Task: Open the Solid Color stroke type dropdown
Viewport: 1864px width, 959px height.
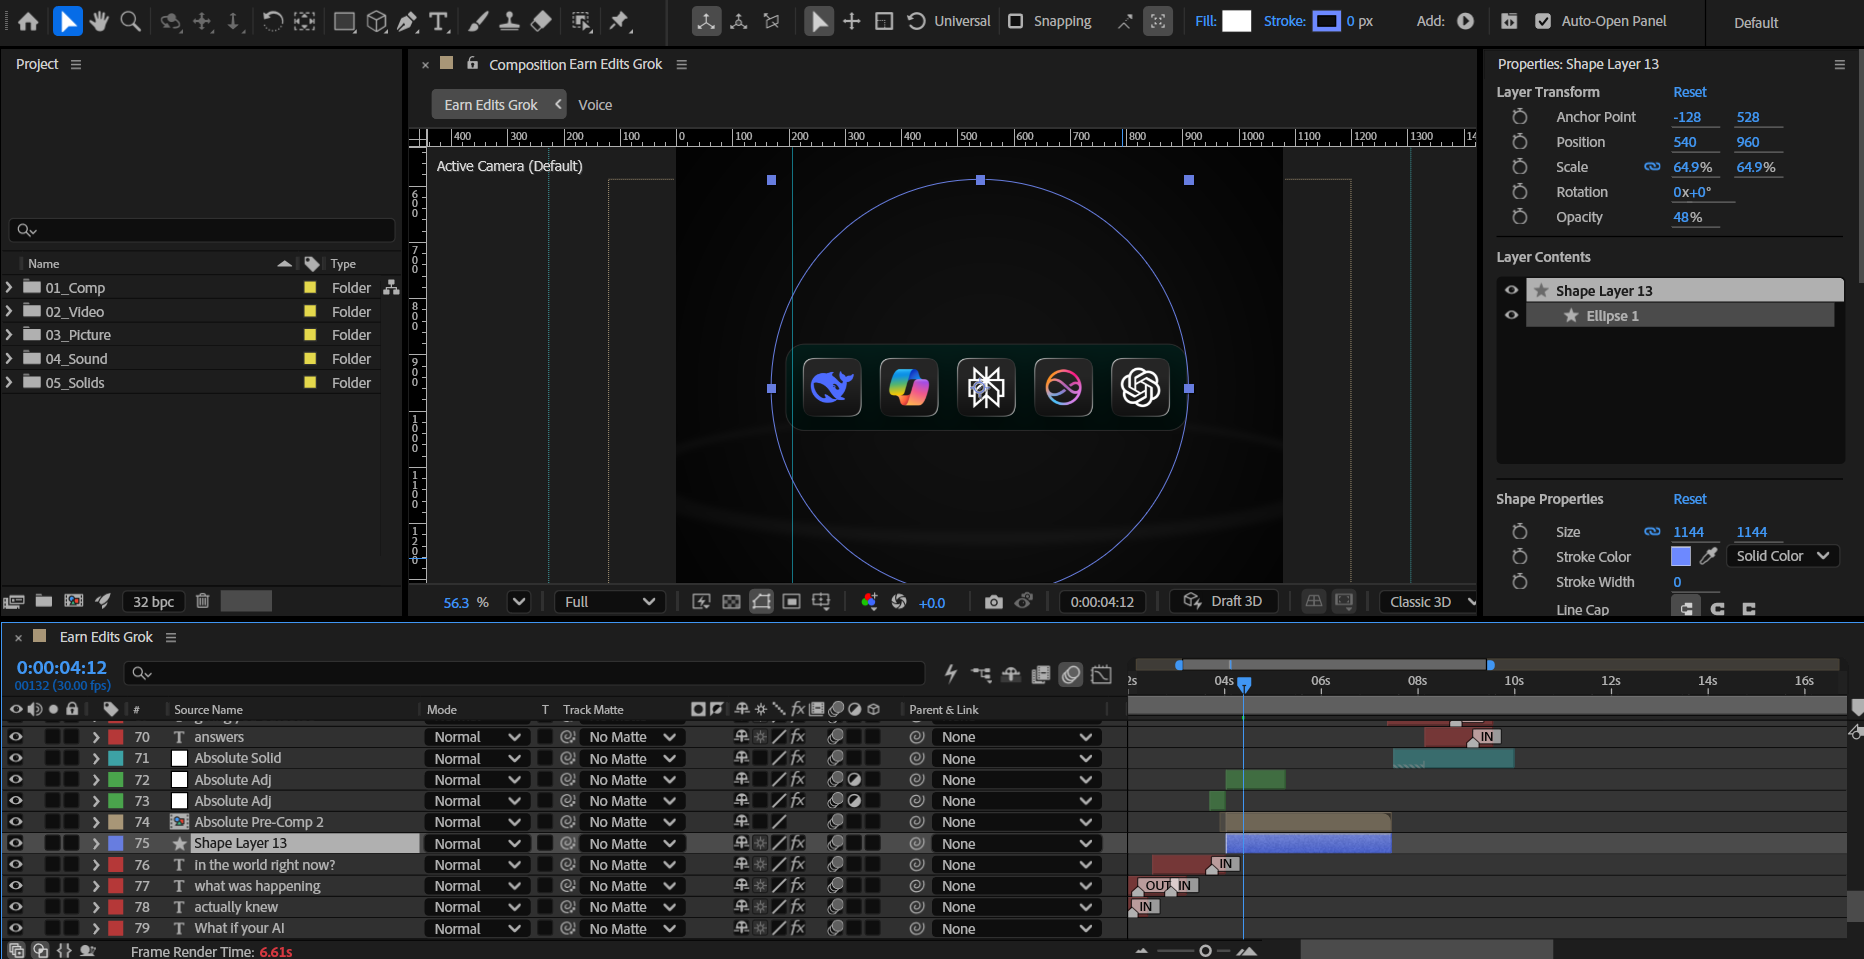Action: point(1782,556)
